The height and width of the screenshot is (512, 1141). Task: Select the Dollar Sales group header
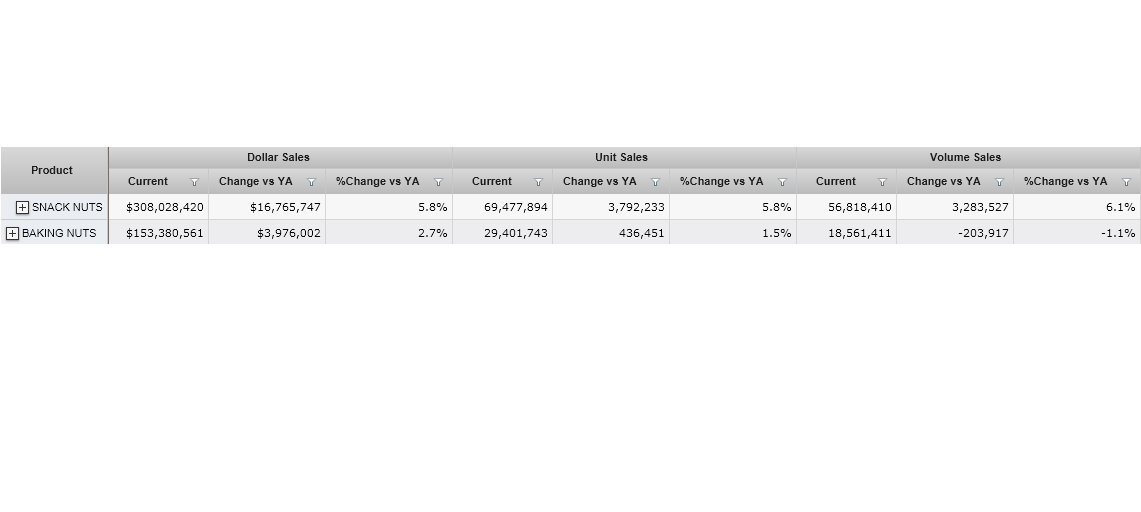tap(278, 157)
